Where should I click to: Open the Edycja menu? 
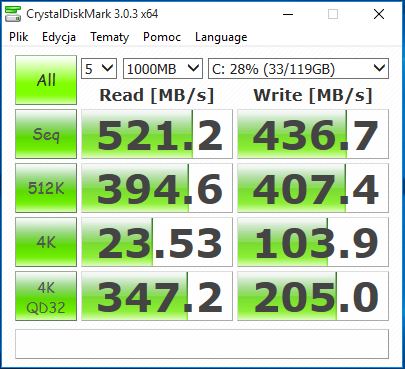[x=59, y=37]
